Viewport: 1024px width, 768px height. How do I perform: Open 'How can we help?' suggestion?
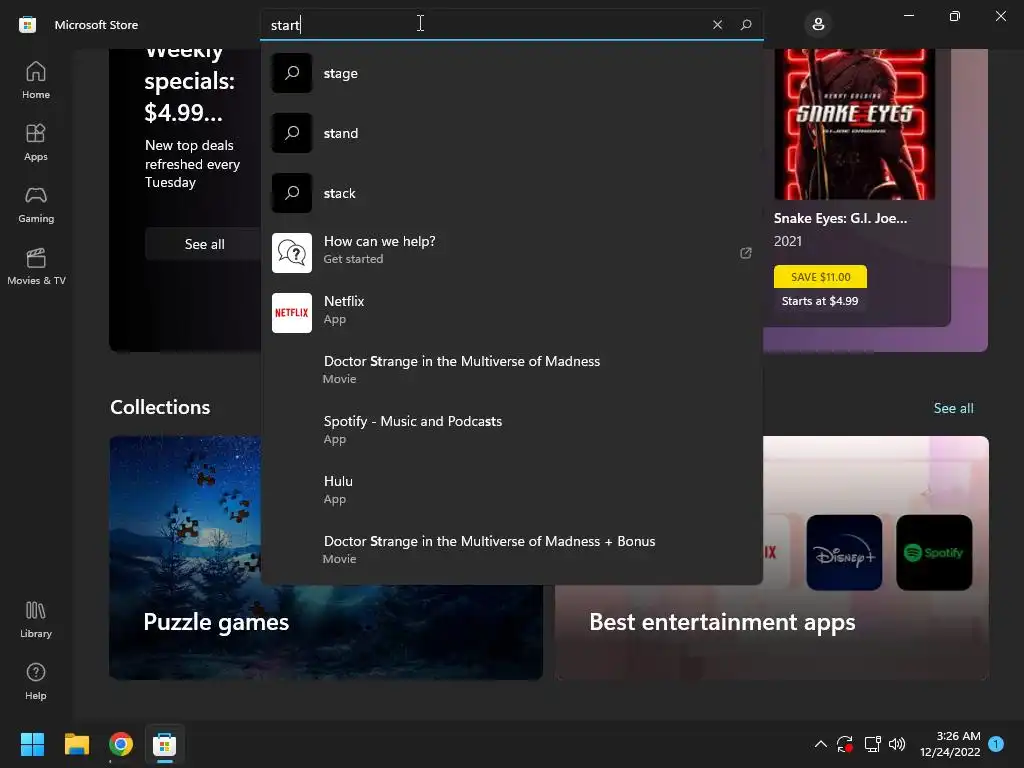[512, 253]
